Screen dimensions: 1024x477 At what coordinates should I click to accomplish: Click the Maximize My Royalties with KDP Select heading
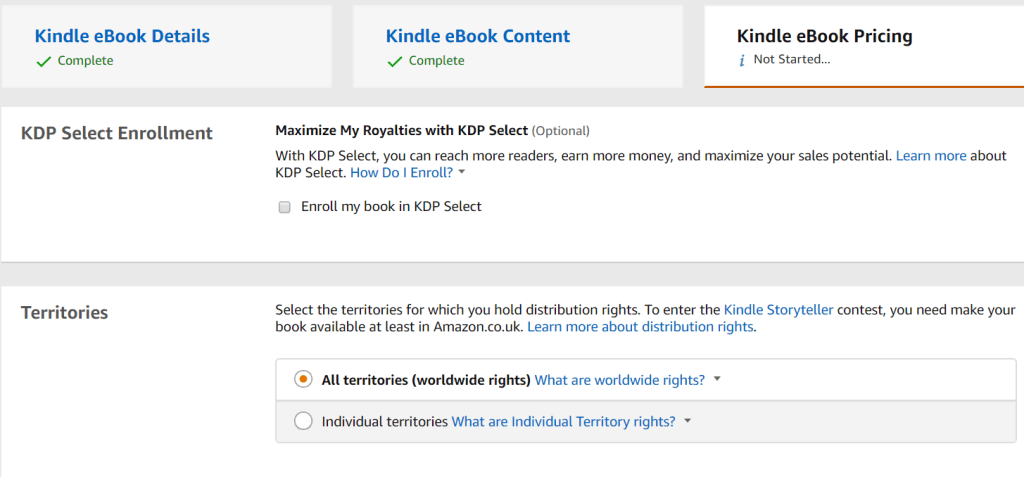click(401, 130)
